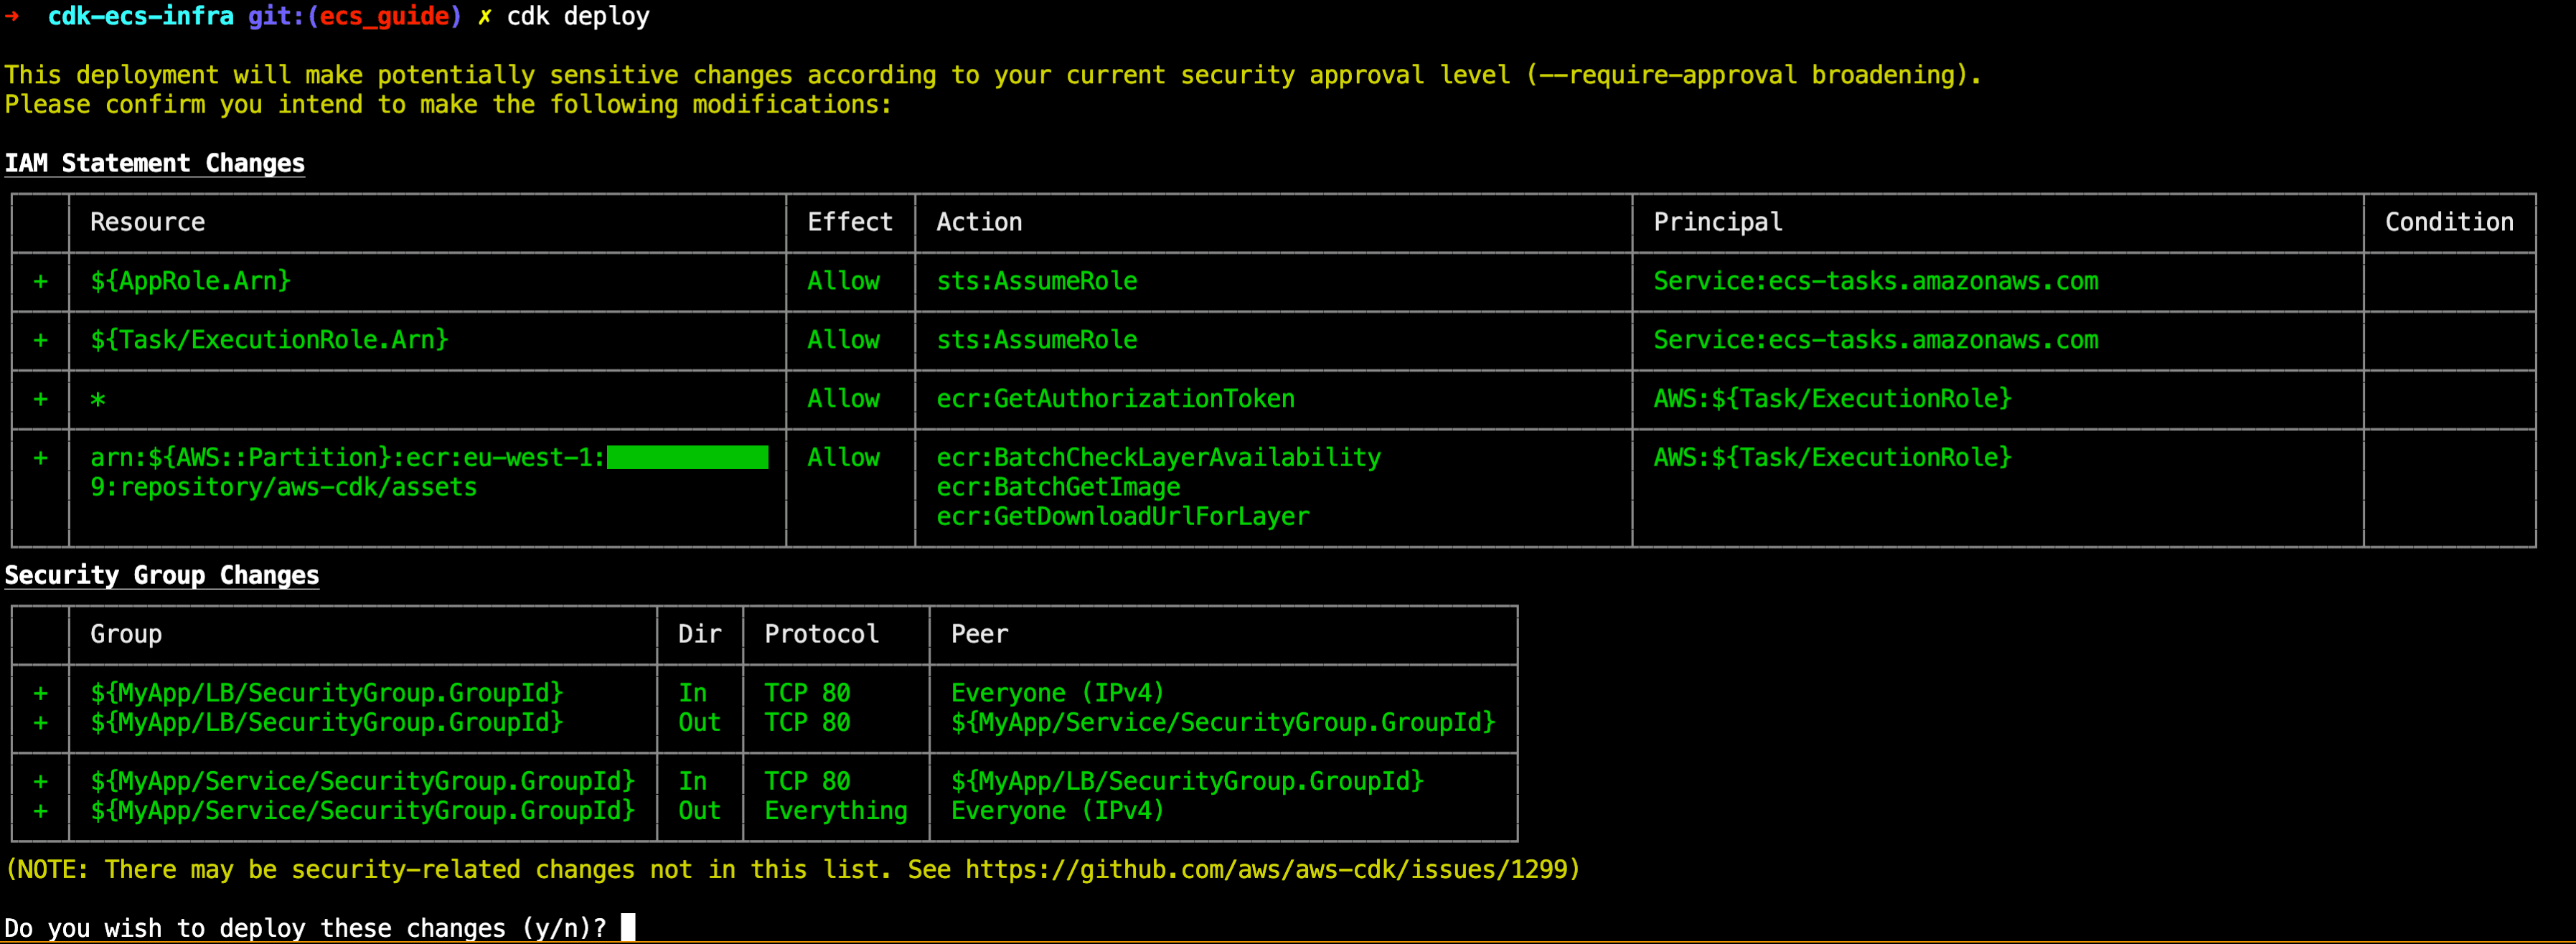The image size is (2576, 944).
Task: Click the plus sign beside ${AppRole.Arn}
Action: (x=40, y=282)
